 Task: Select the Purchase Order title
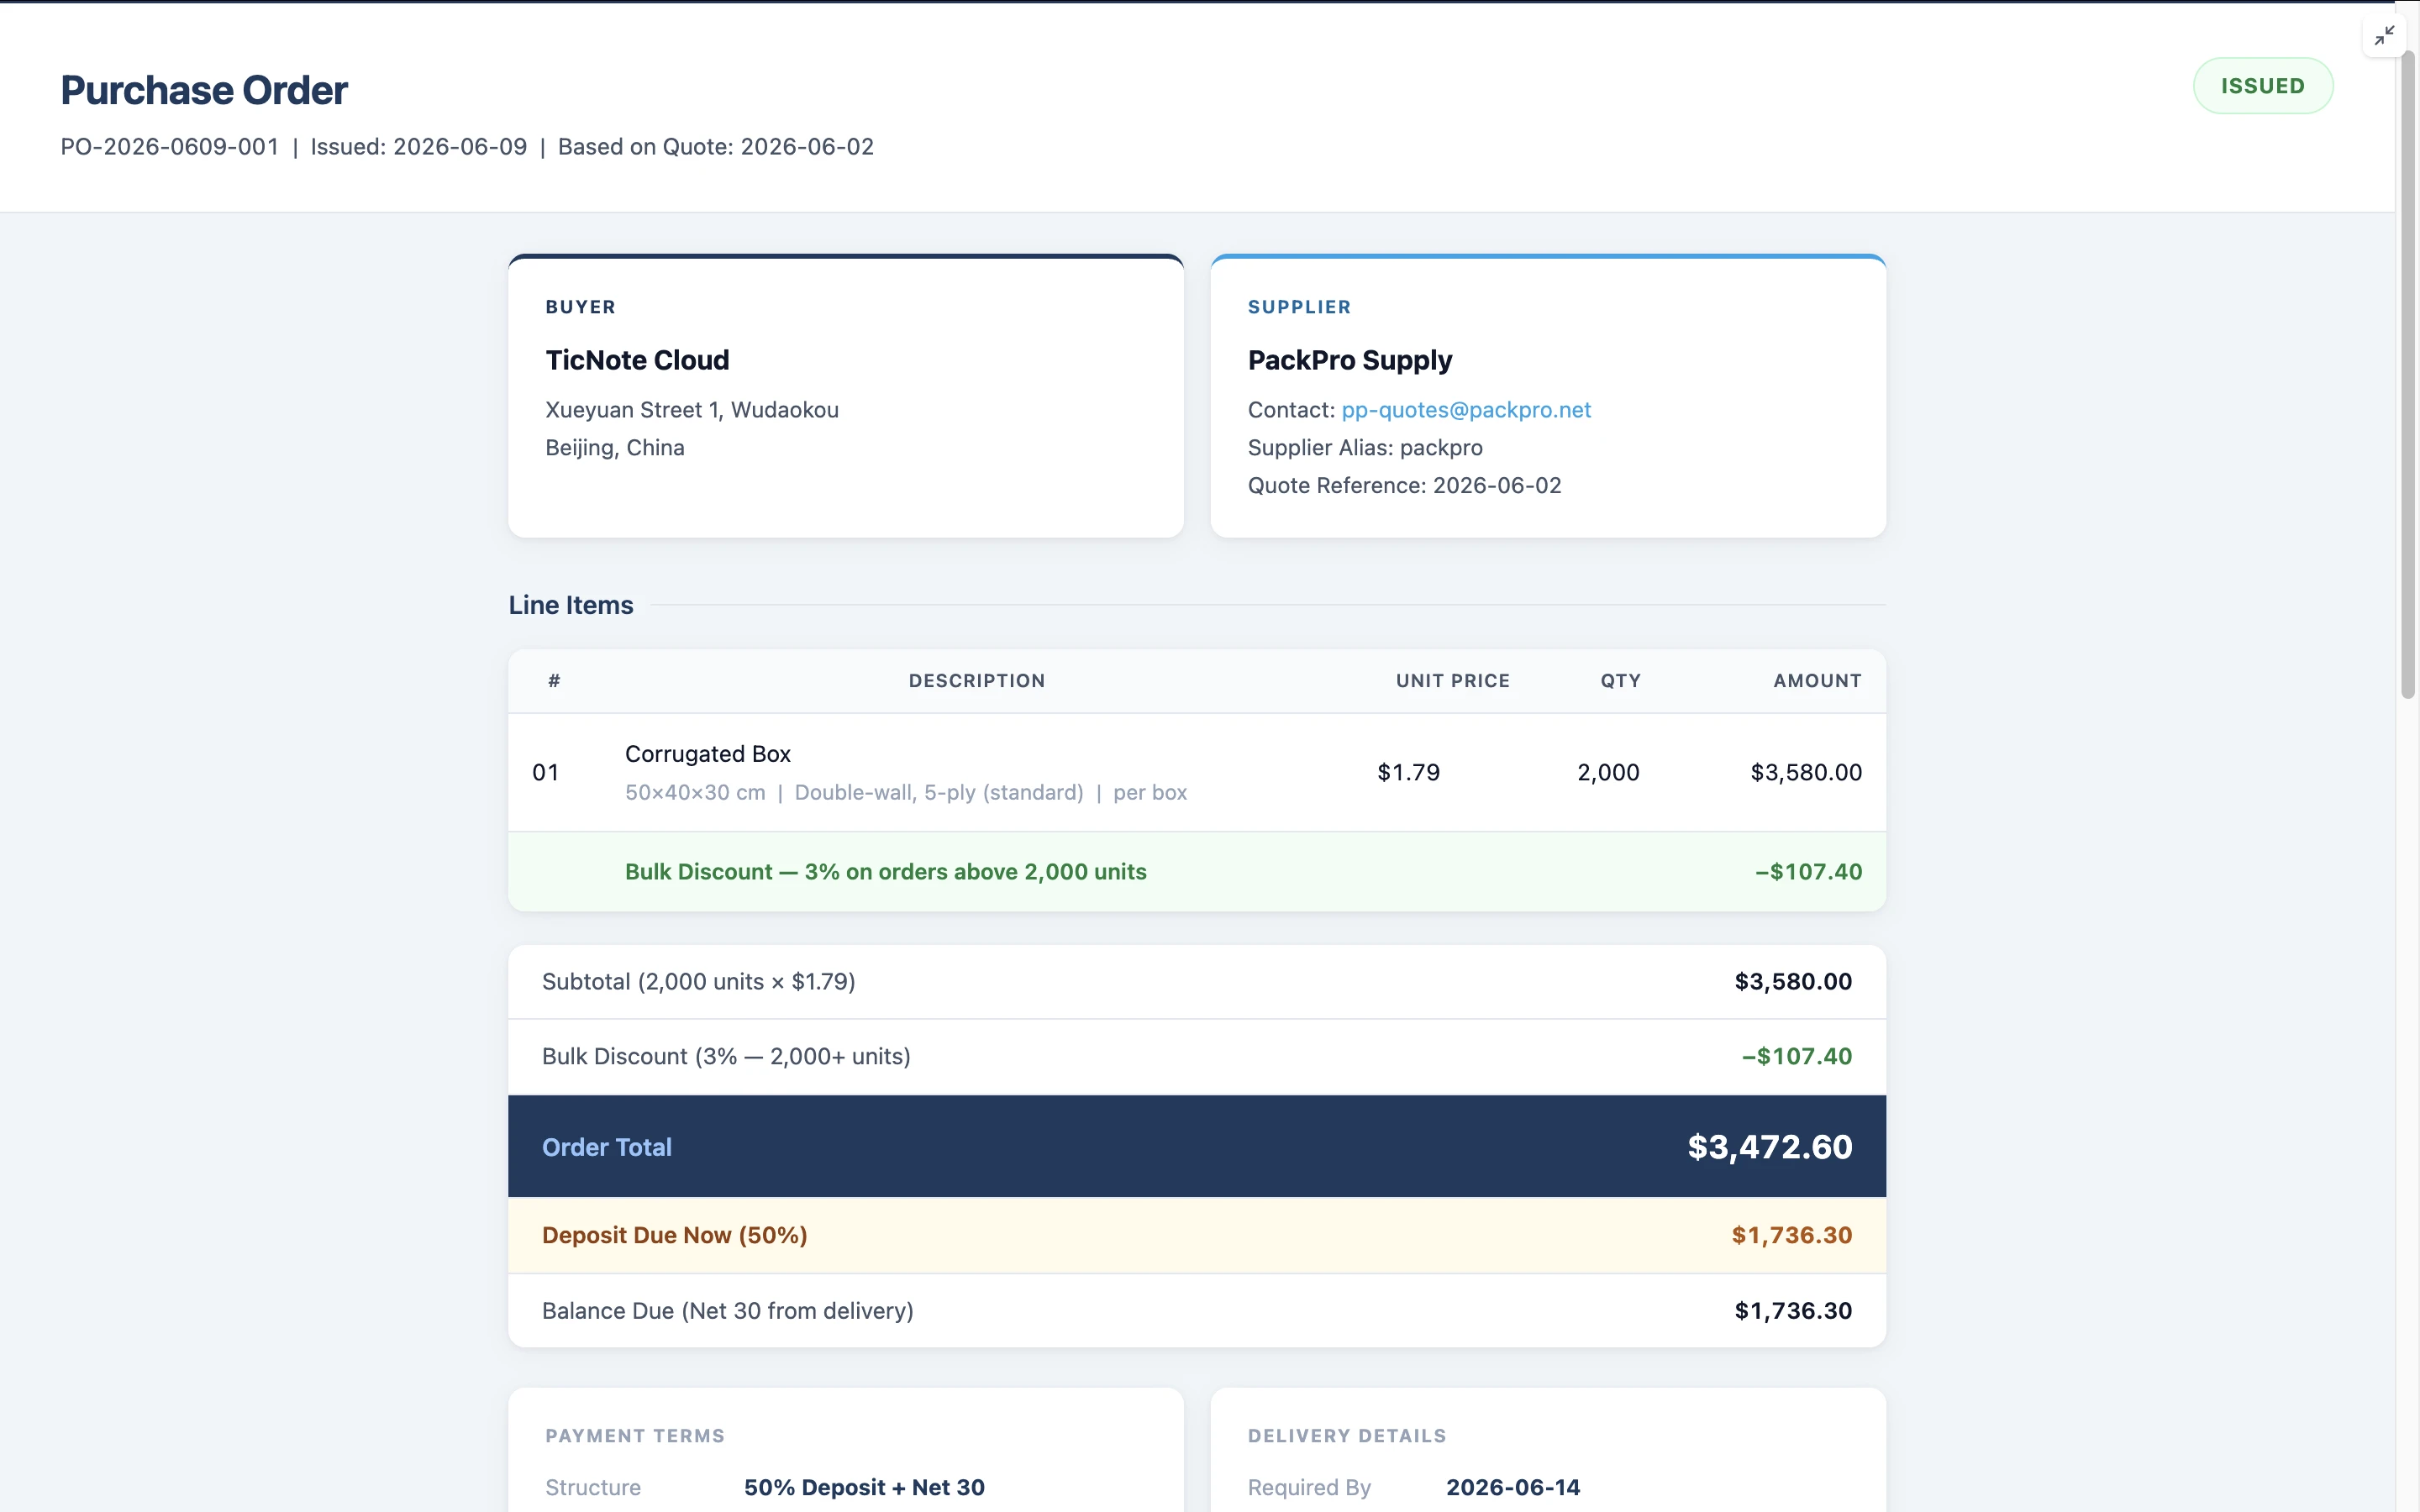(x=204, y=90)
